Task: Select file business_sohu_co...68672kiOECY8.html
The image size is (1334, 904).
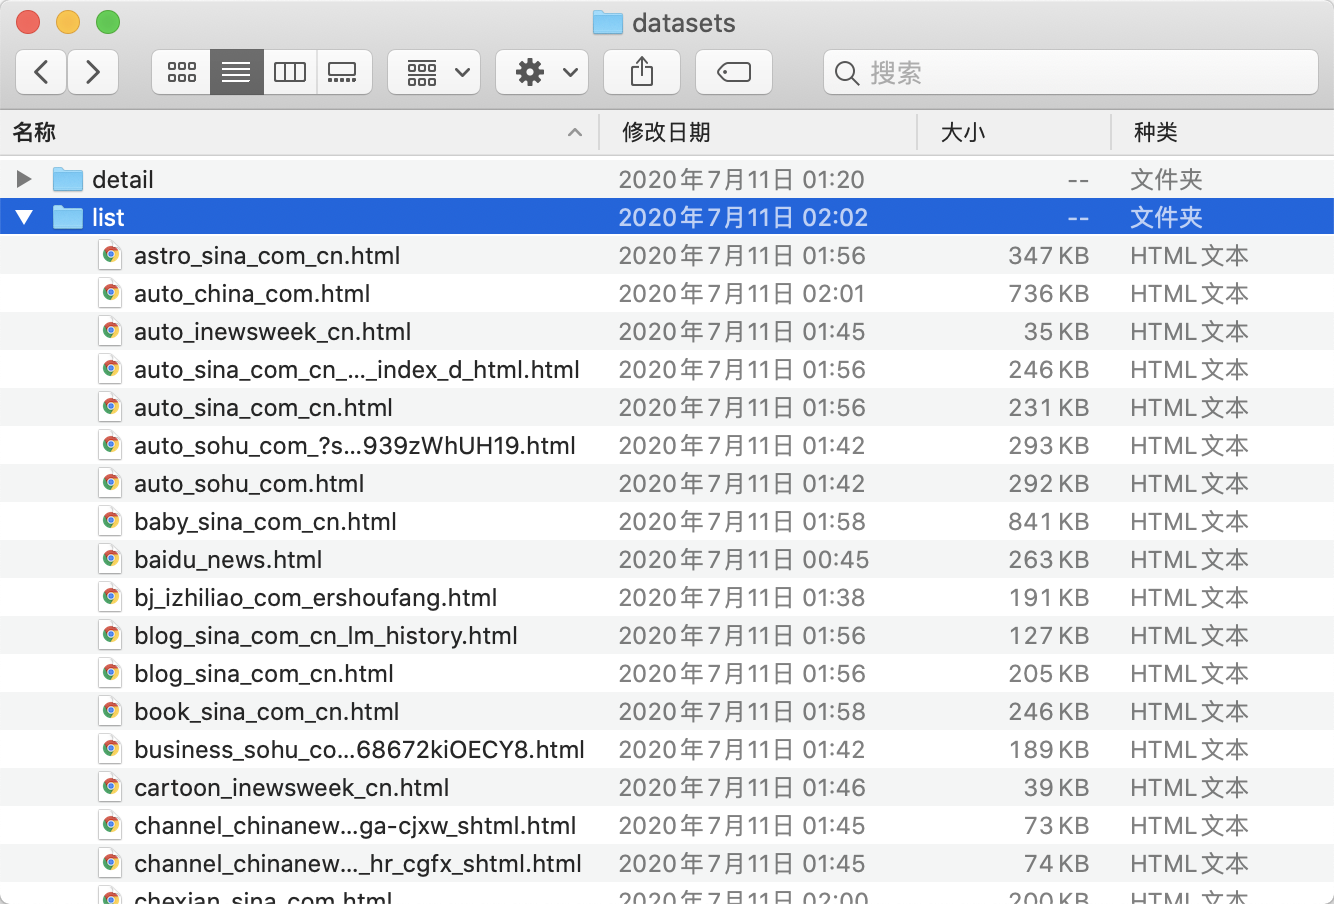Action: pyautogui.click(x=359, y=750)
